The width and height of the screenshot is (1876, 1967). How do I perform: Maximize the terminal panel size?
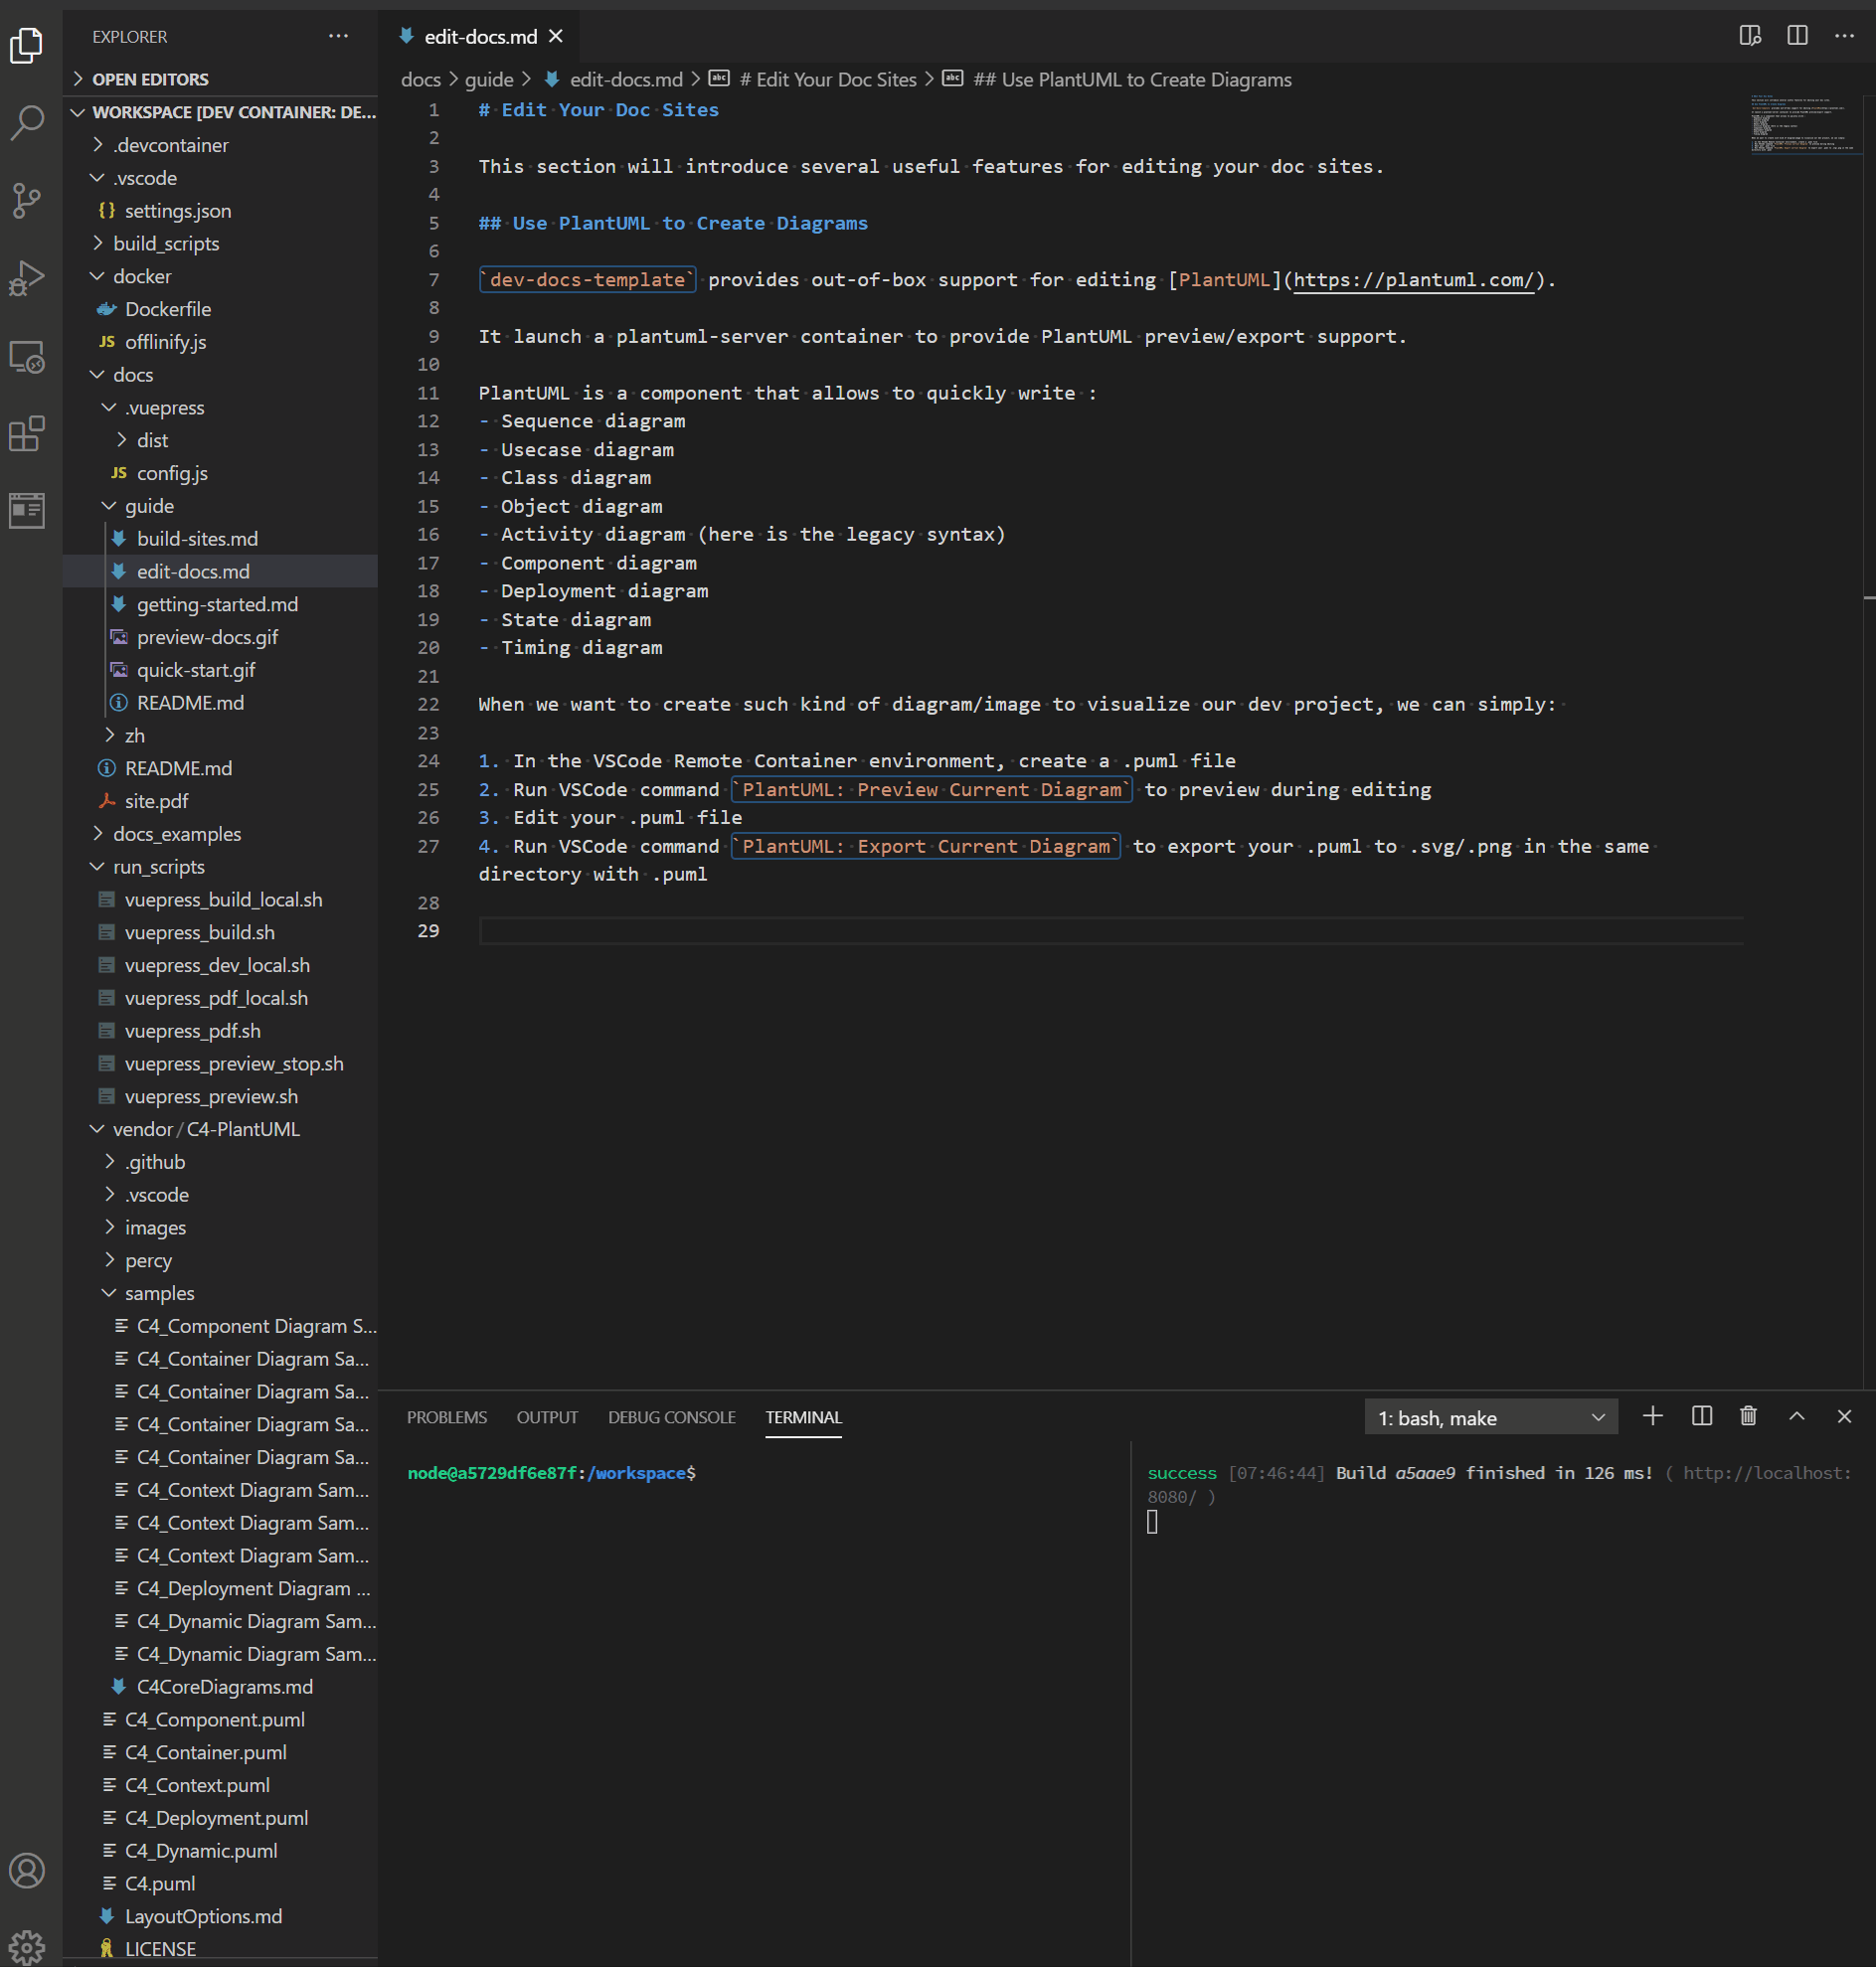pos(1796,1416)
